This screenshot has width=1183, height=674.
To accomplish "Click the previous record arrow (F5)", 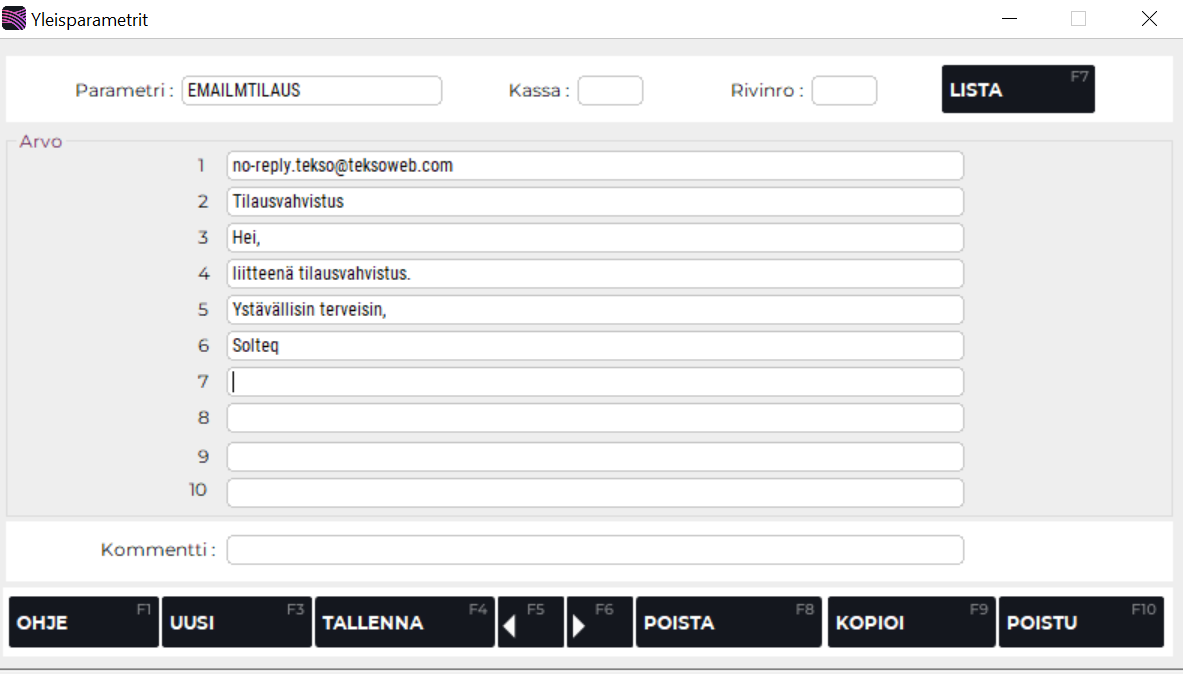I will [530, 622].
